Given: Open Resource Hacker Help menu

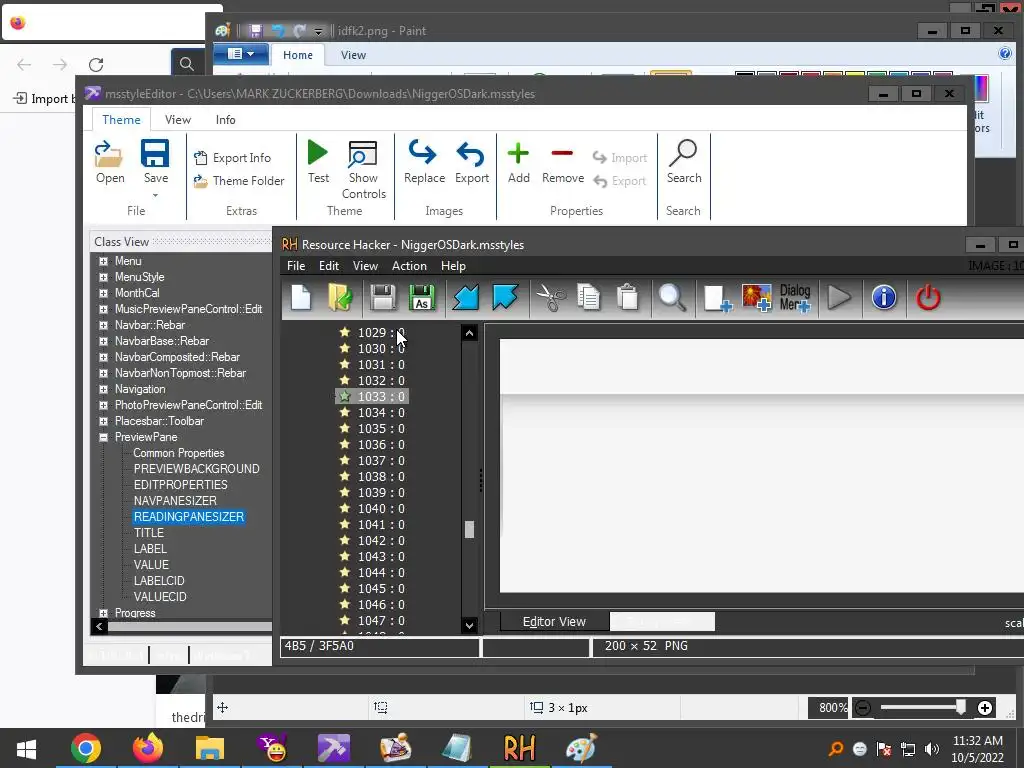Looking at the screenshot, I should coord(453,266).
